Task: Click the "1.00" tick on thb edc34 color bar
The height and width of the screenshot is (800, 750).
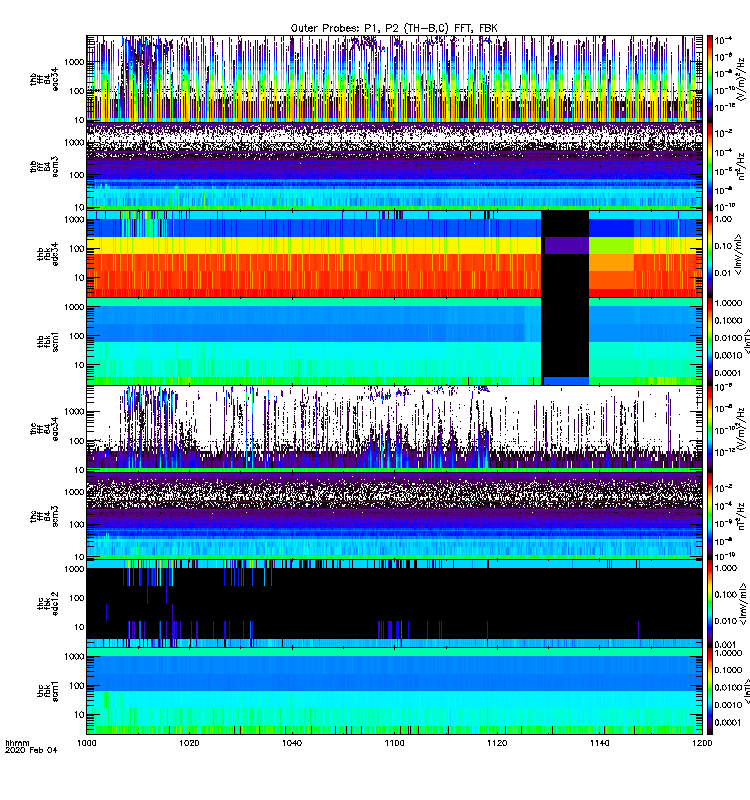Action: pos(723,219)
